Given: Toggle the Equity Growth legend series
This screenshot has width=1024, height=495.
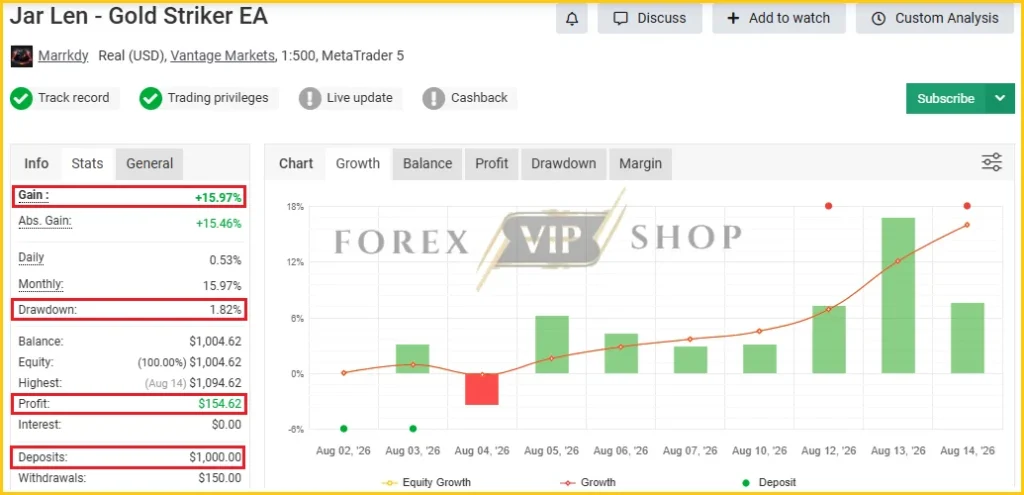Looking at the screenshot, I should pos(426,483).
